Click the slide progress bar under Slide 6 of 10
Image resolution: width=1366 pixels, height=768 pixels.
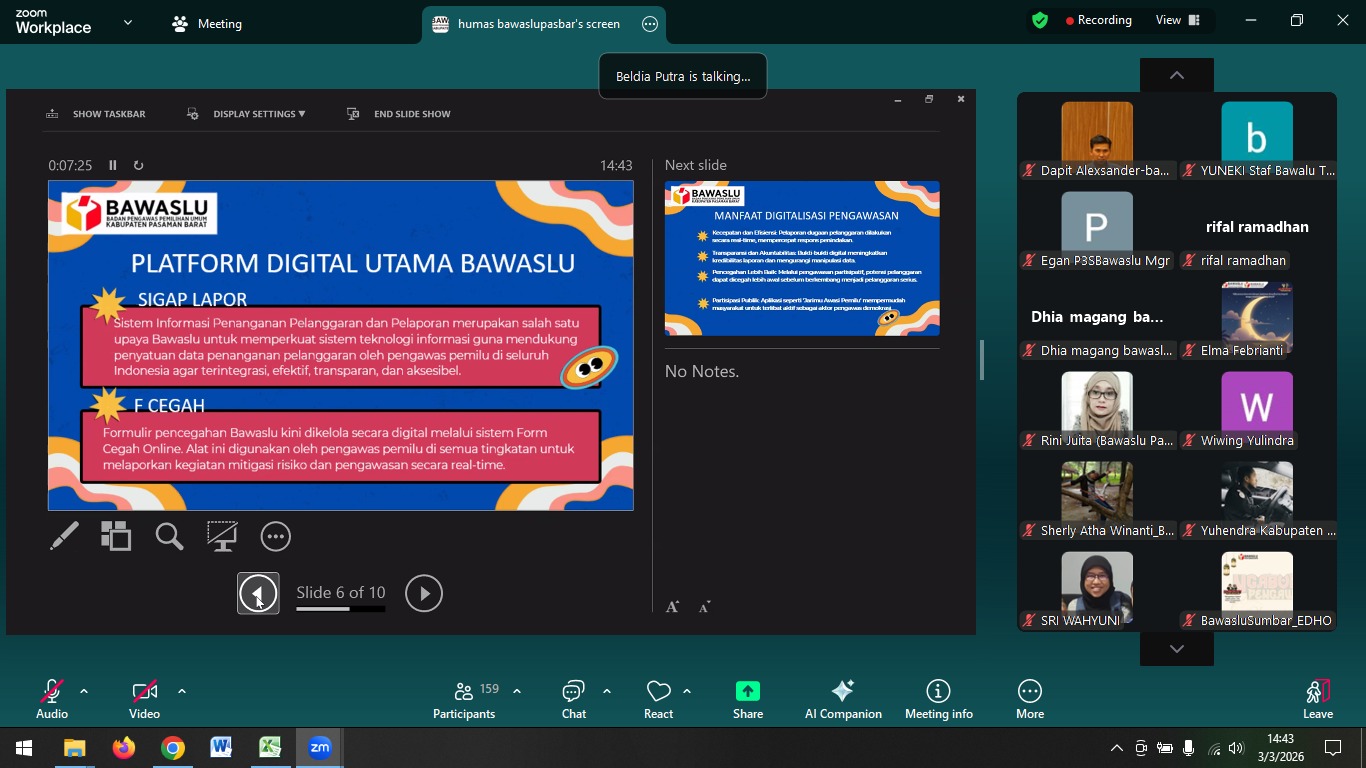[x=340, y=609]
